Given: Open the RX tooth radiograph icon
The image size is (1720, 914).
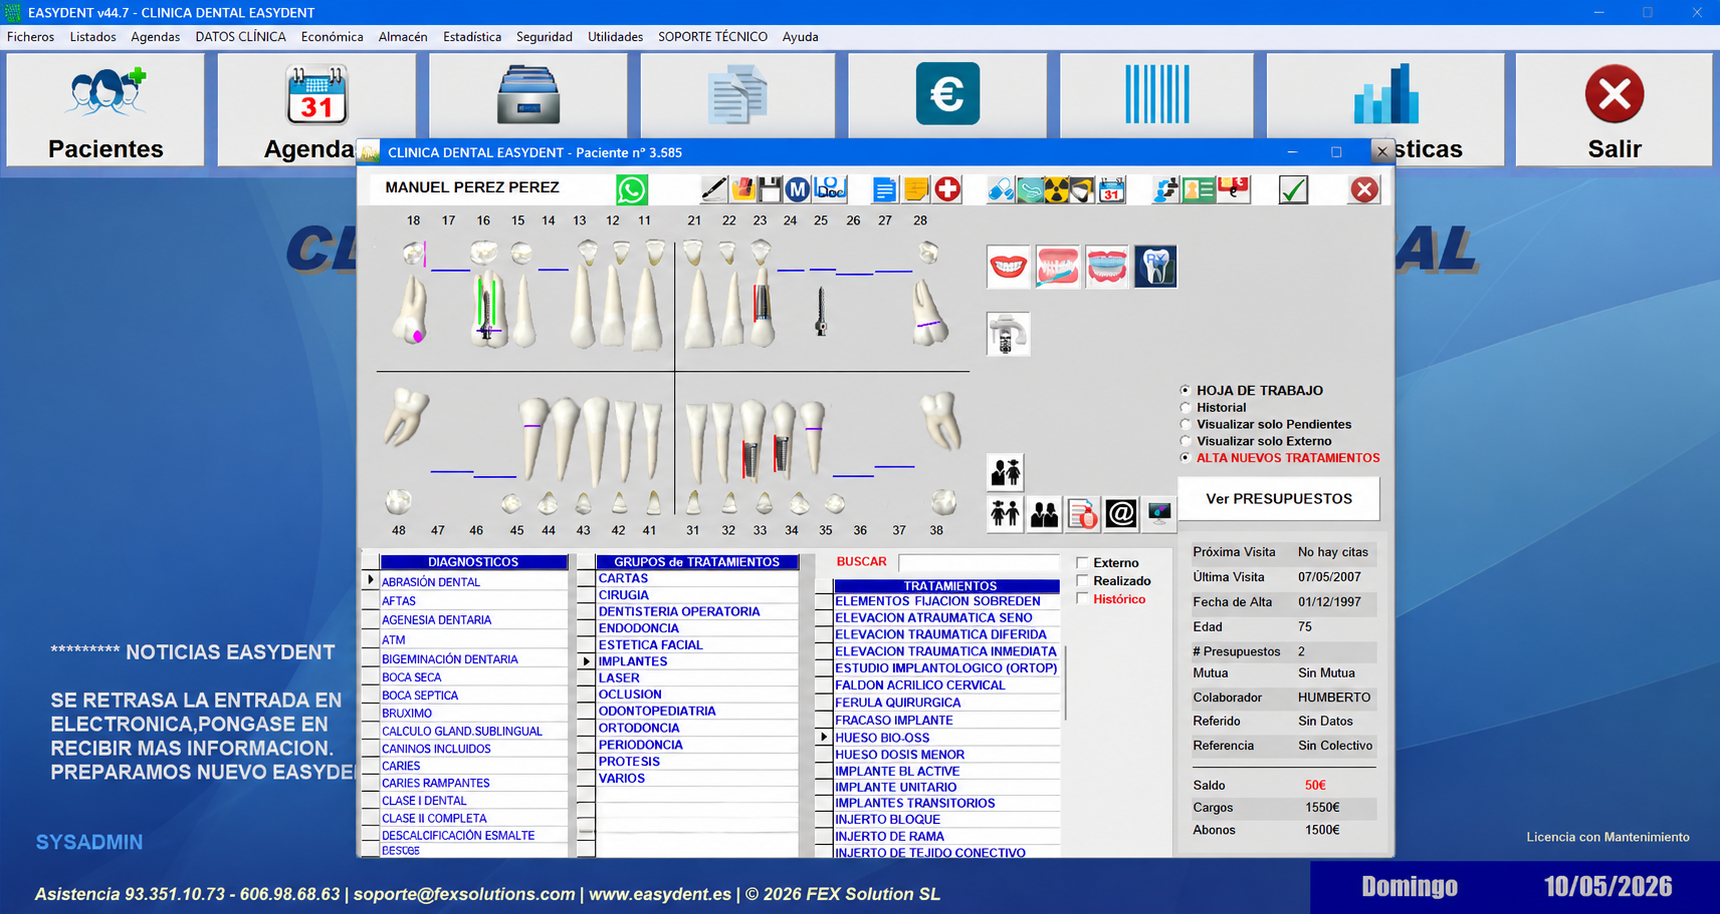Looking at the screenshot, I should point(1155,267).
